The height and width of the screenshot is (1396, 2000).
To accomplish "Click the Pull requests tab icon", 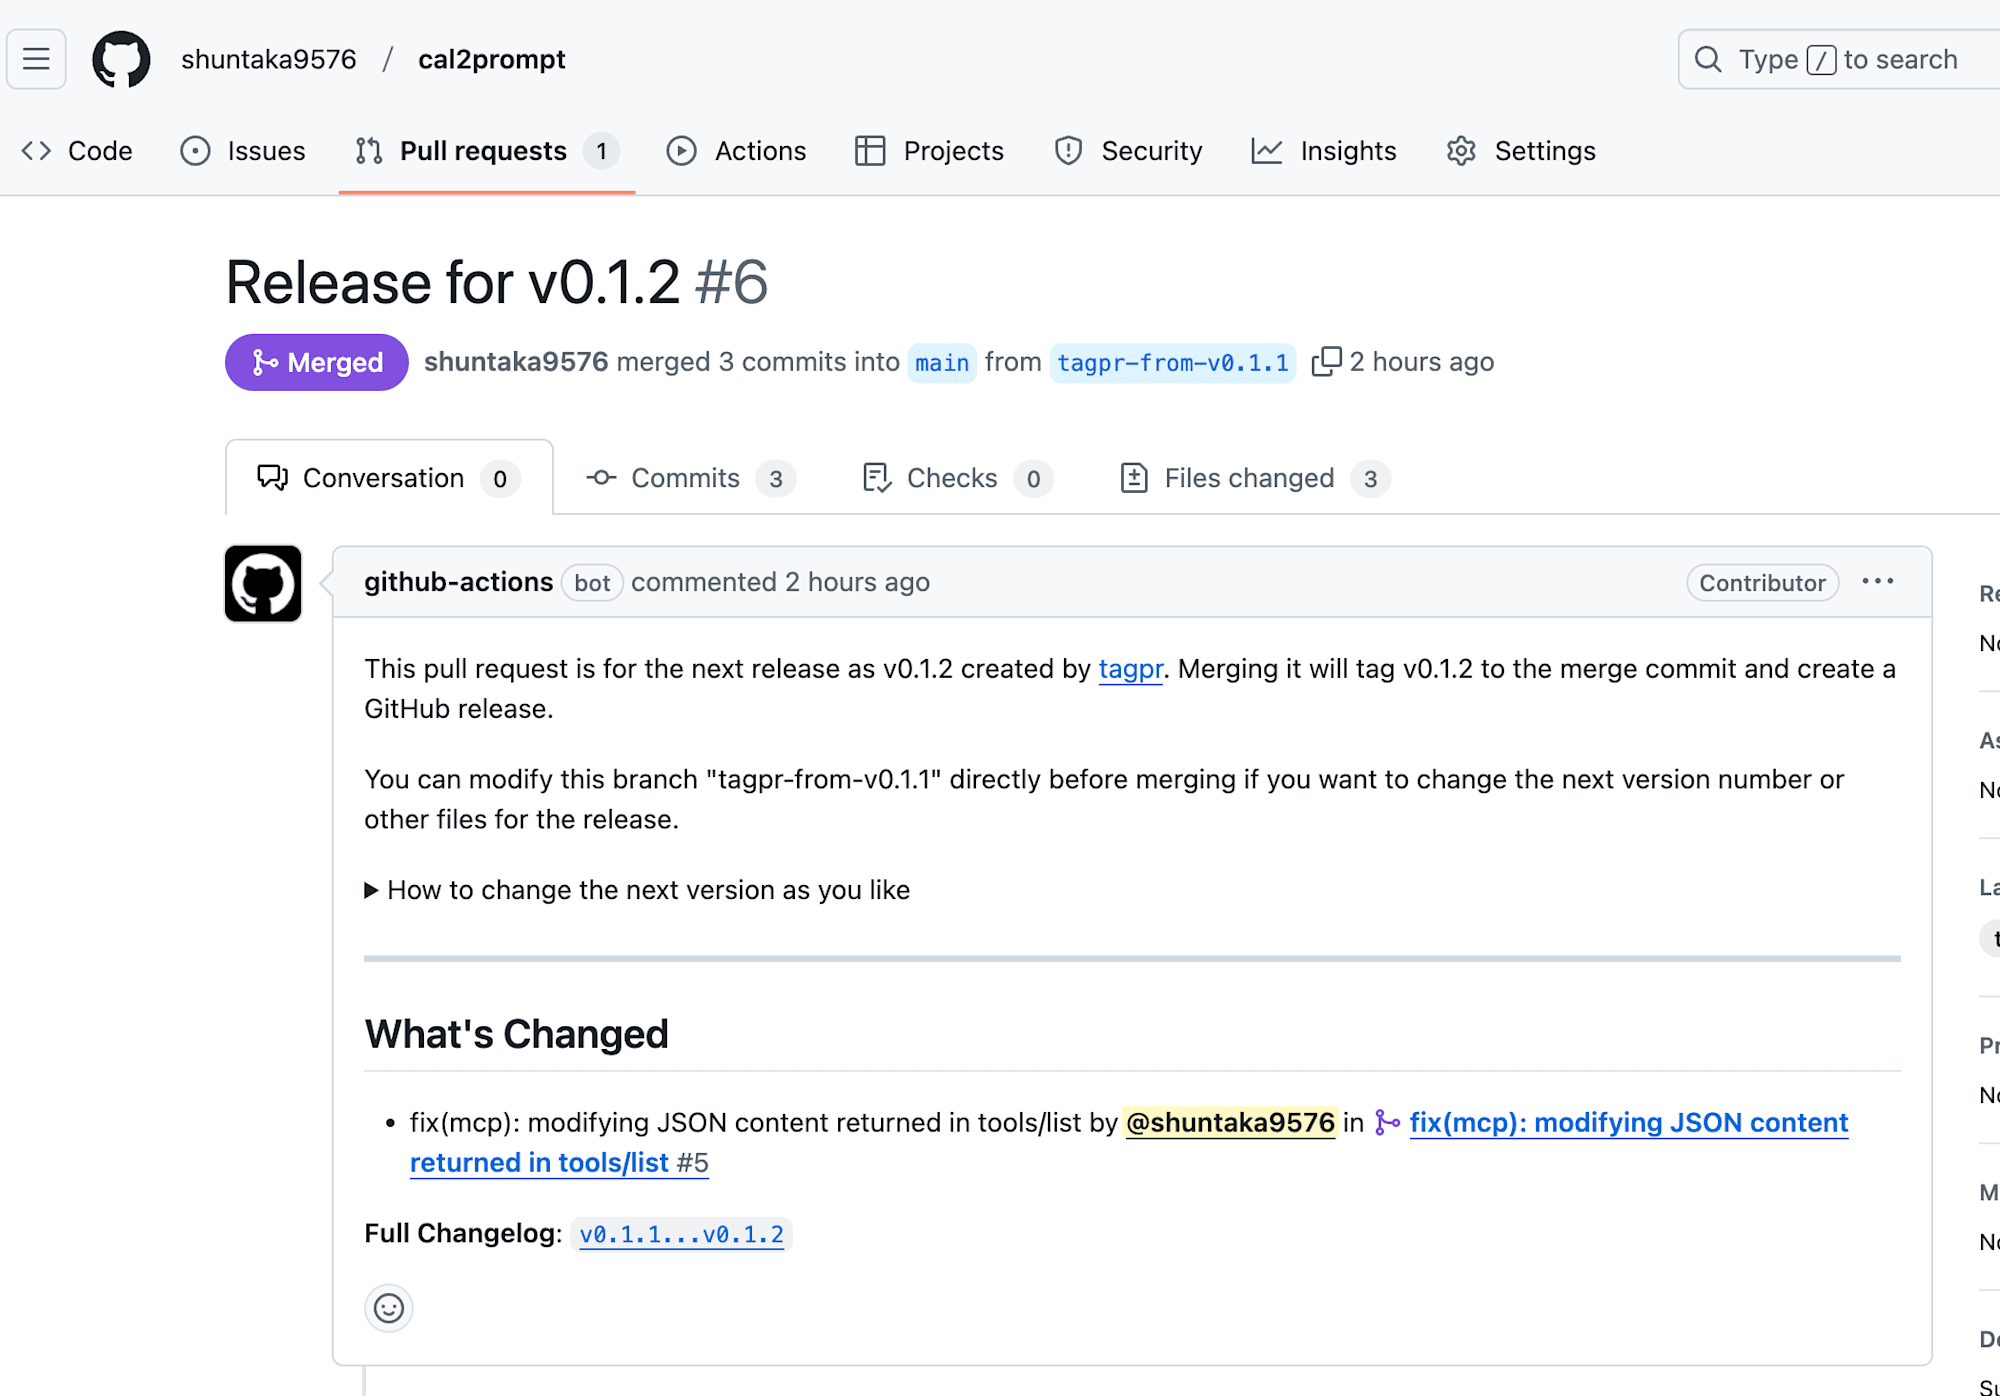I will [x=369, y=150].
